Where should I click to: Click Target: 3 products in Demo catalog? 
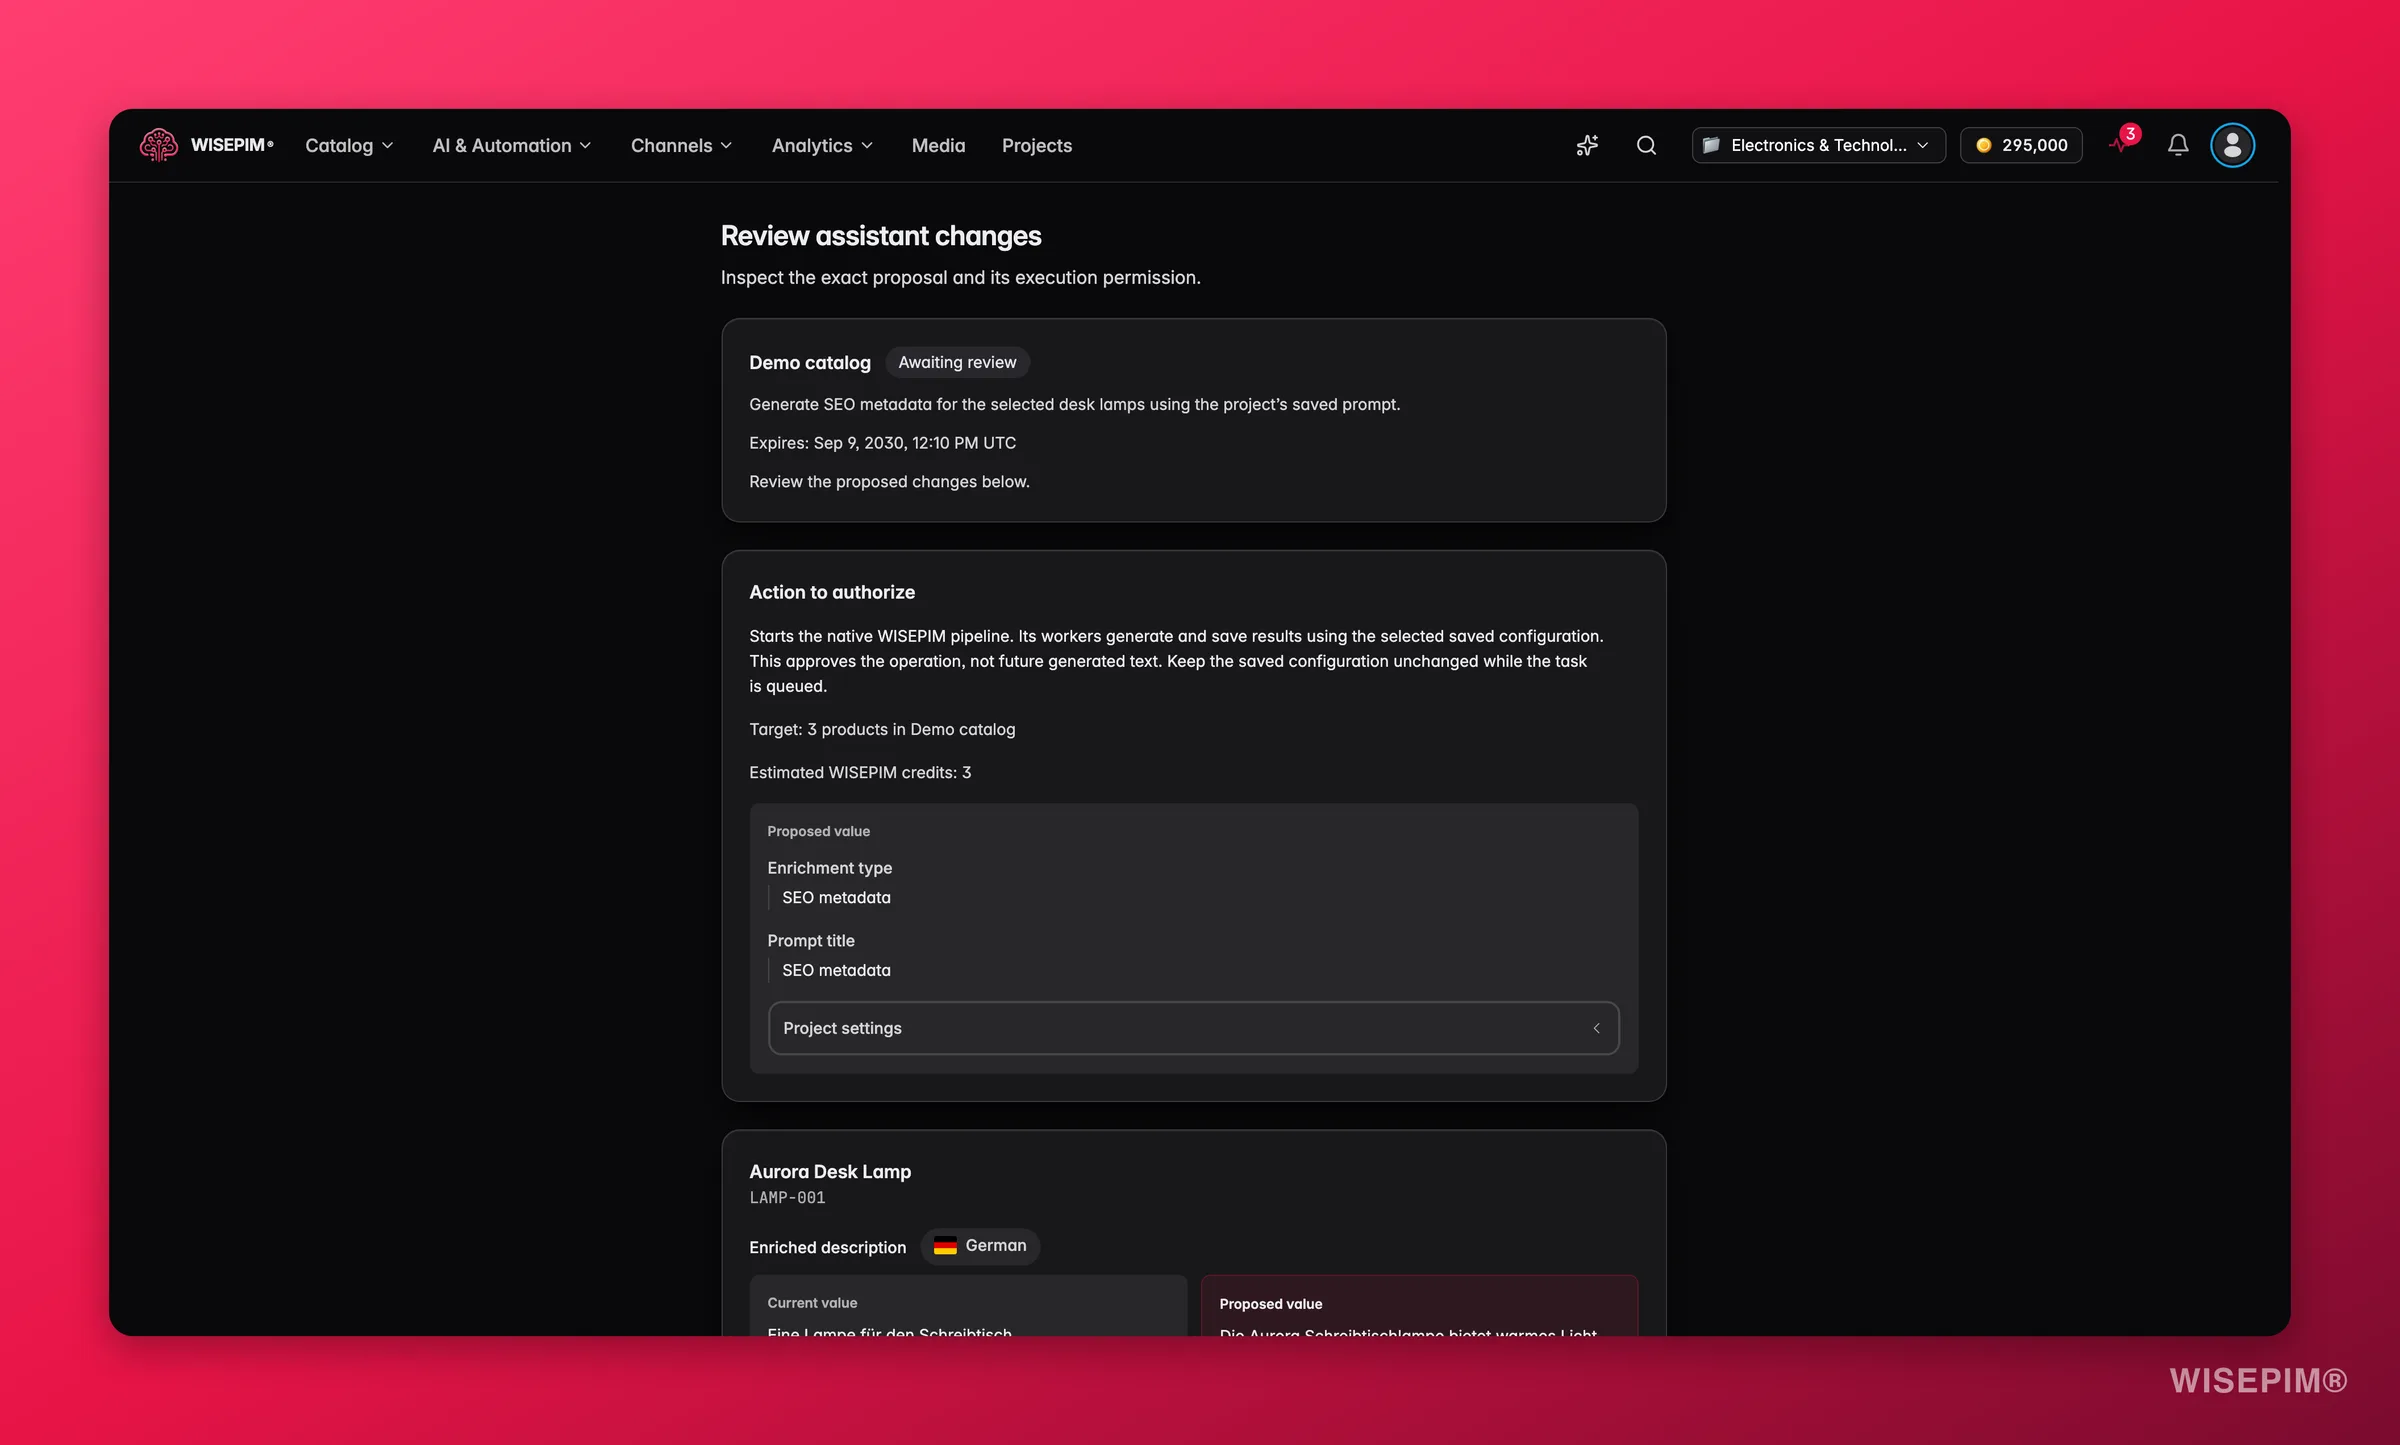click(882, 729)
